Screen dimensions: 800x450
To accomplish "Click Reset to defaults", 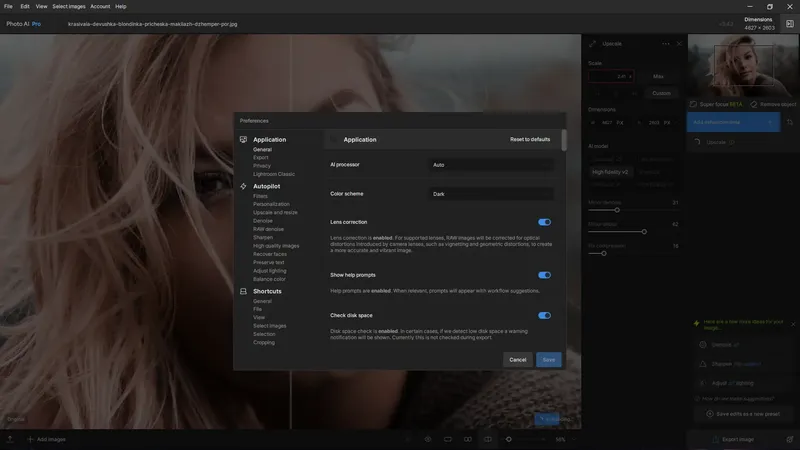I will click(530, 140).
